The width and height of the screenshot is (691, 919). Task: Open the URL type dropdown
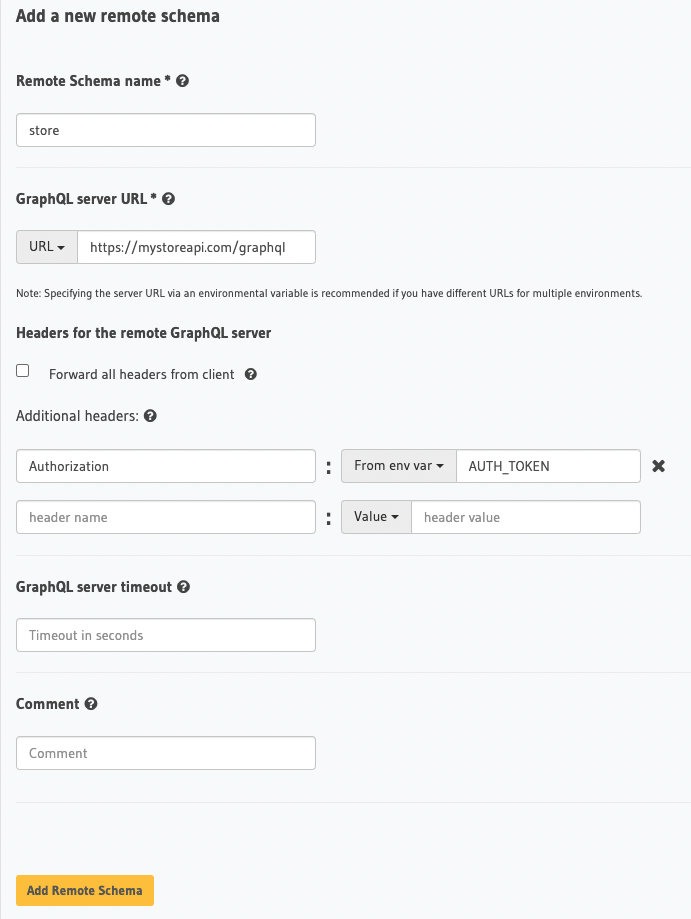click(x=47, y=247)
